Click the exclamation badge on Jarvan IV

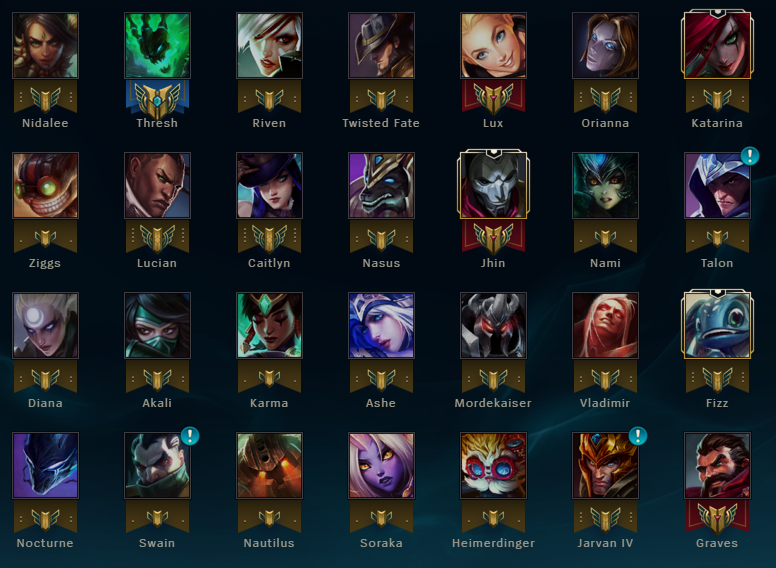click(638, 436)
